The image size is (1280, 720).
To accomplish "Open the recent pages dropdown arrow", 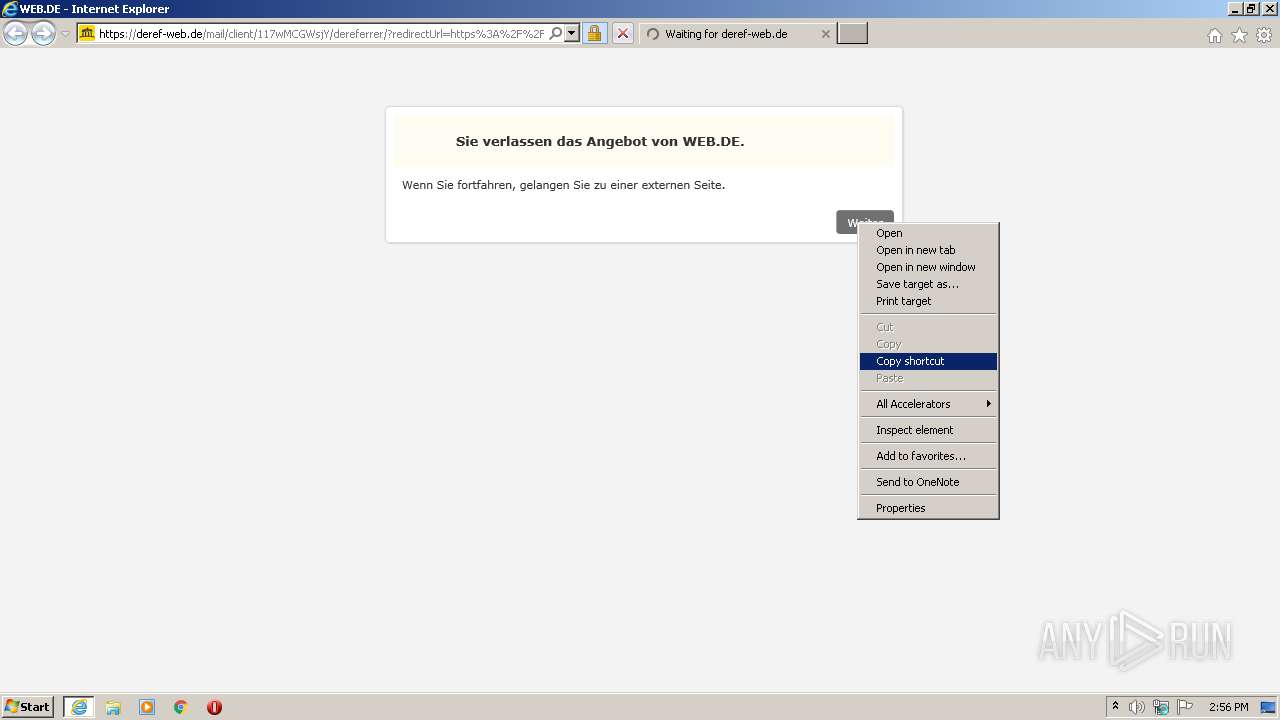I will point(65,34).
